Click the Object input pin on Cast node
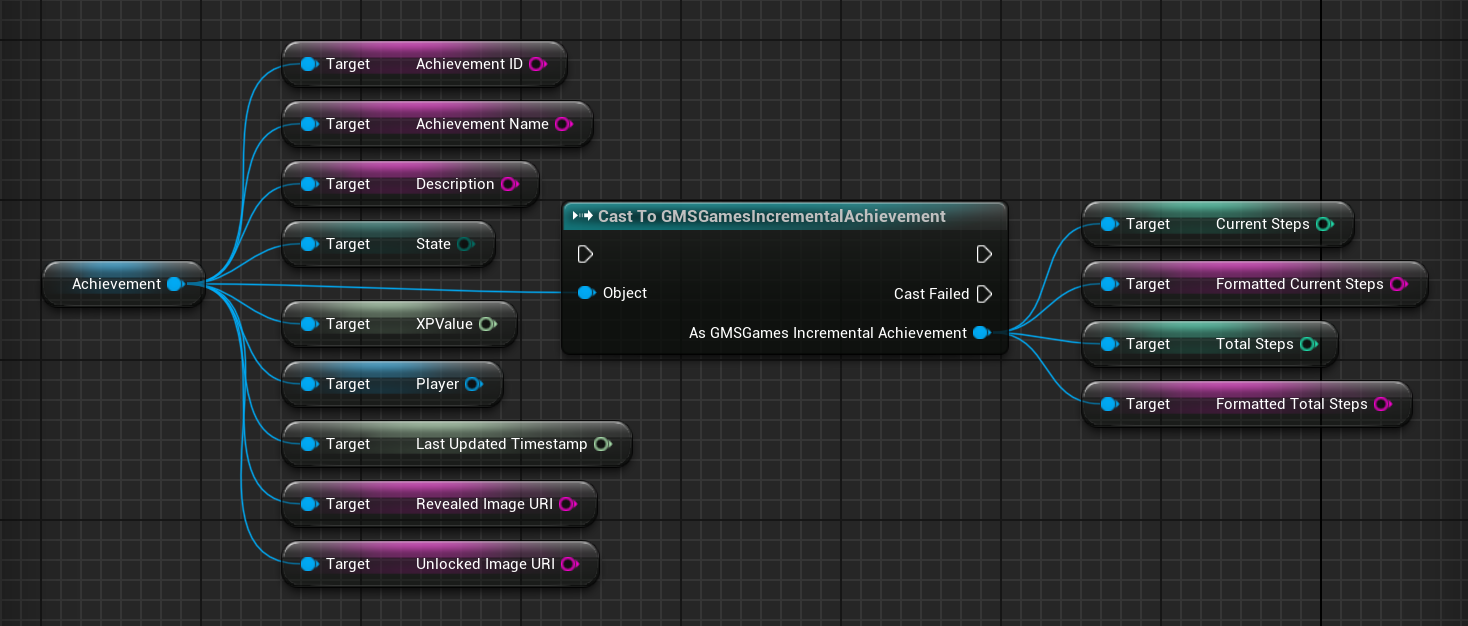The width and height of the screenshot is (1468, 626). click(x=586, y=293)
